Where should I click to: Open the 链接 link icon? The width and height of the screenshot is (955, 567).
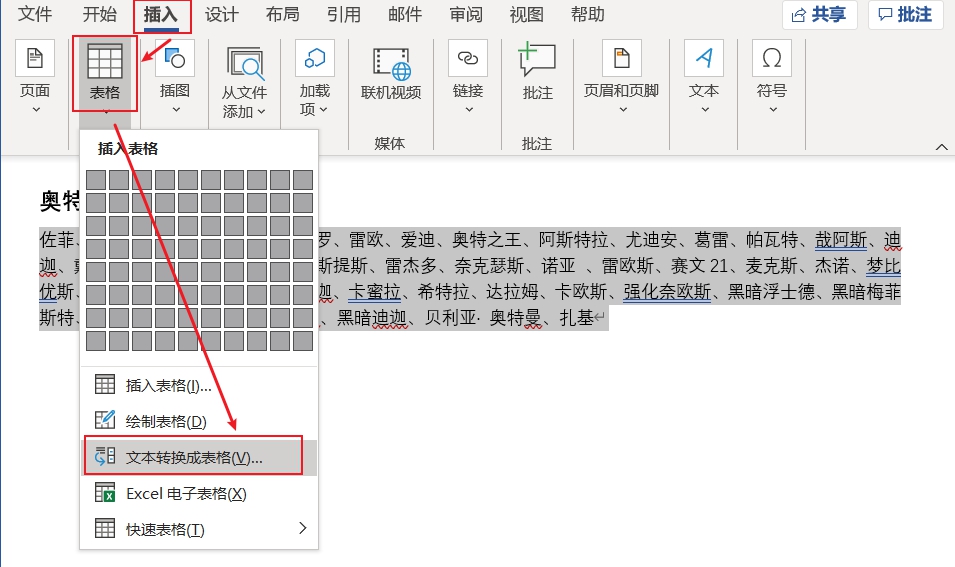[x=468, y=58]
